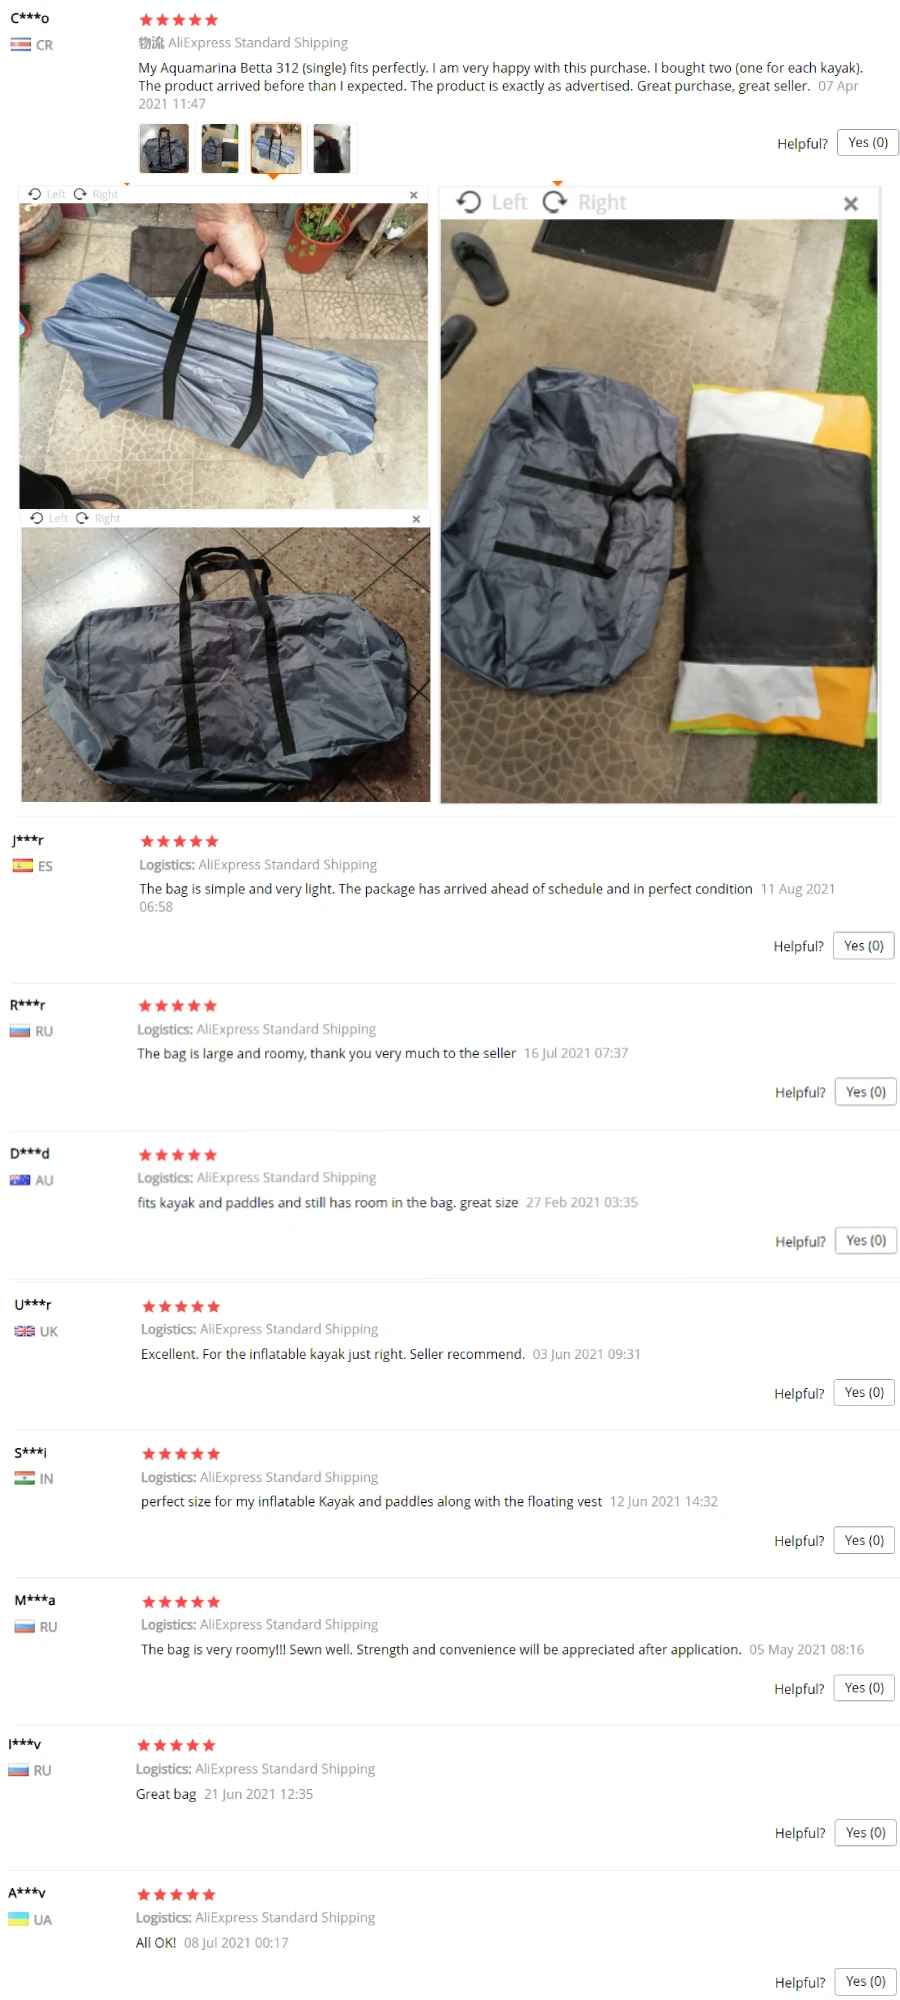Select the highlighted third review thumbnail

point(276,148)
